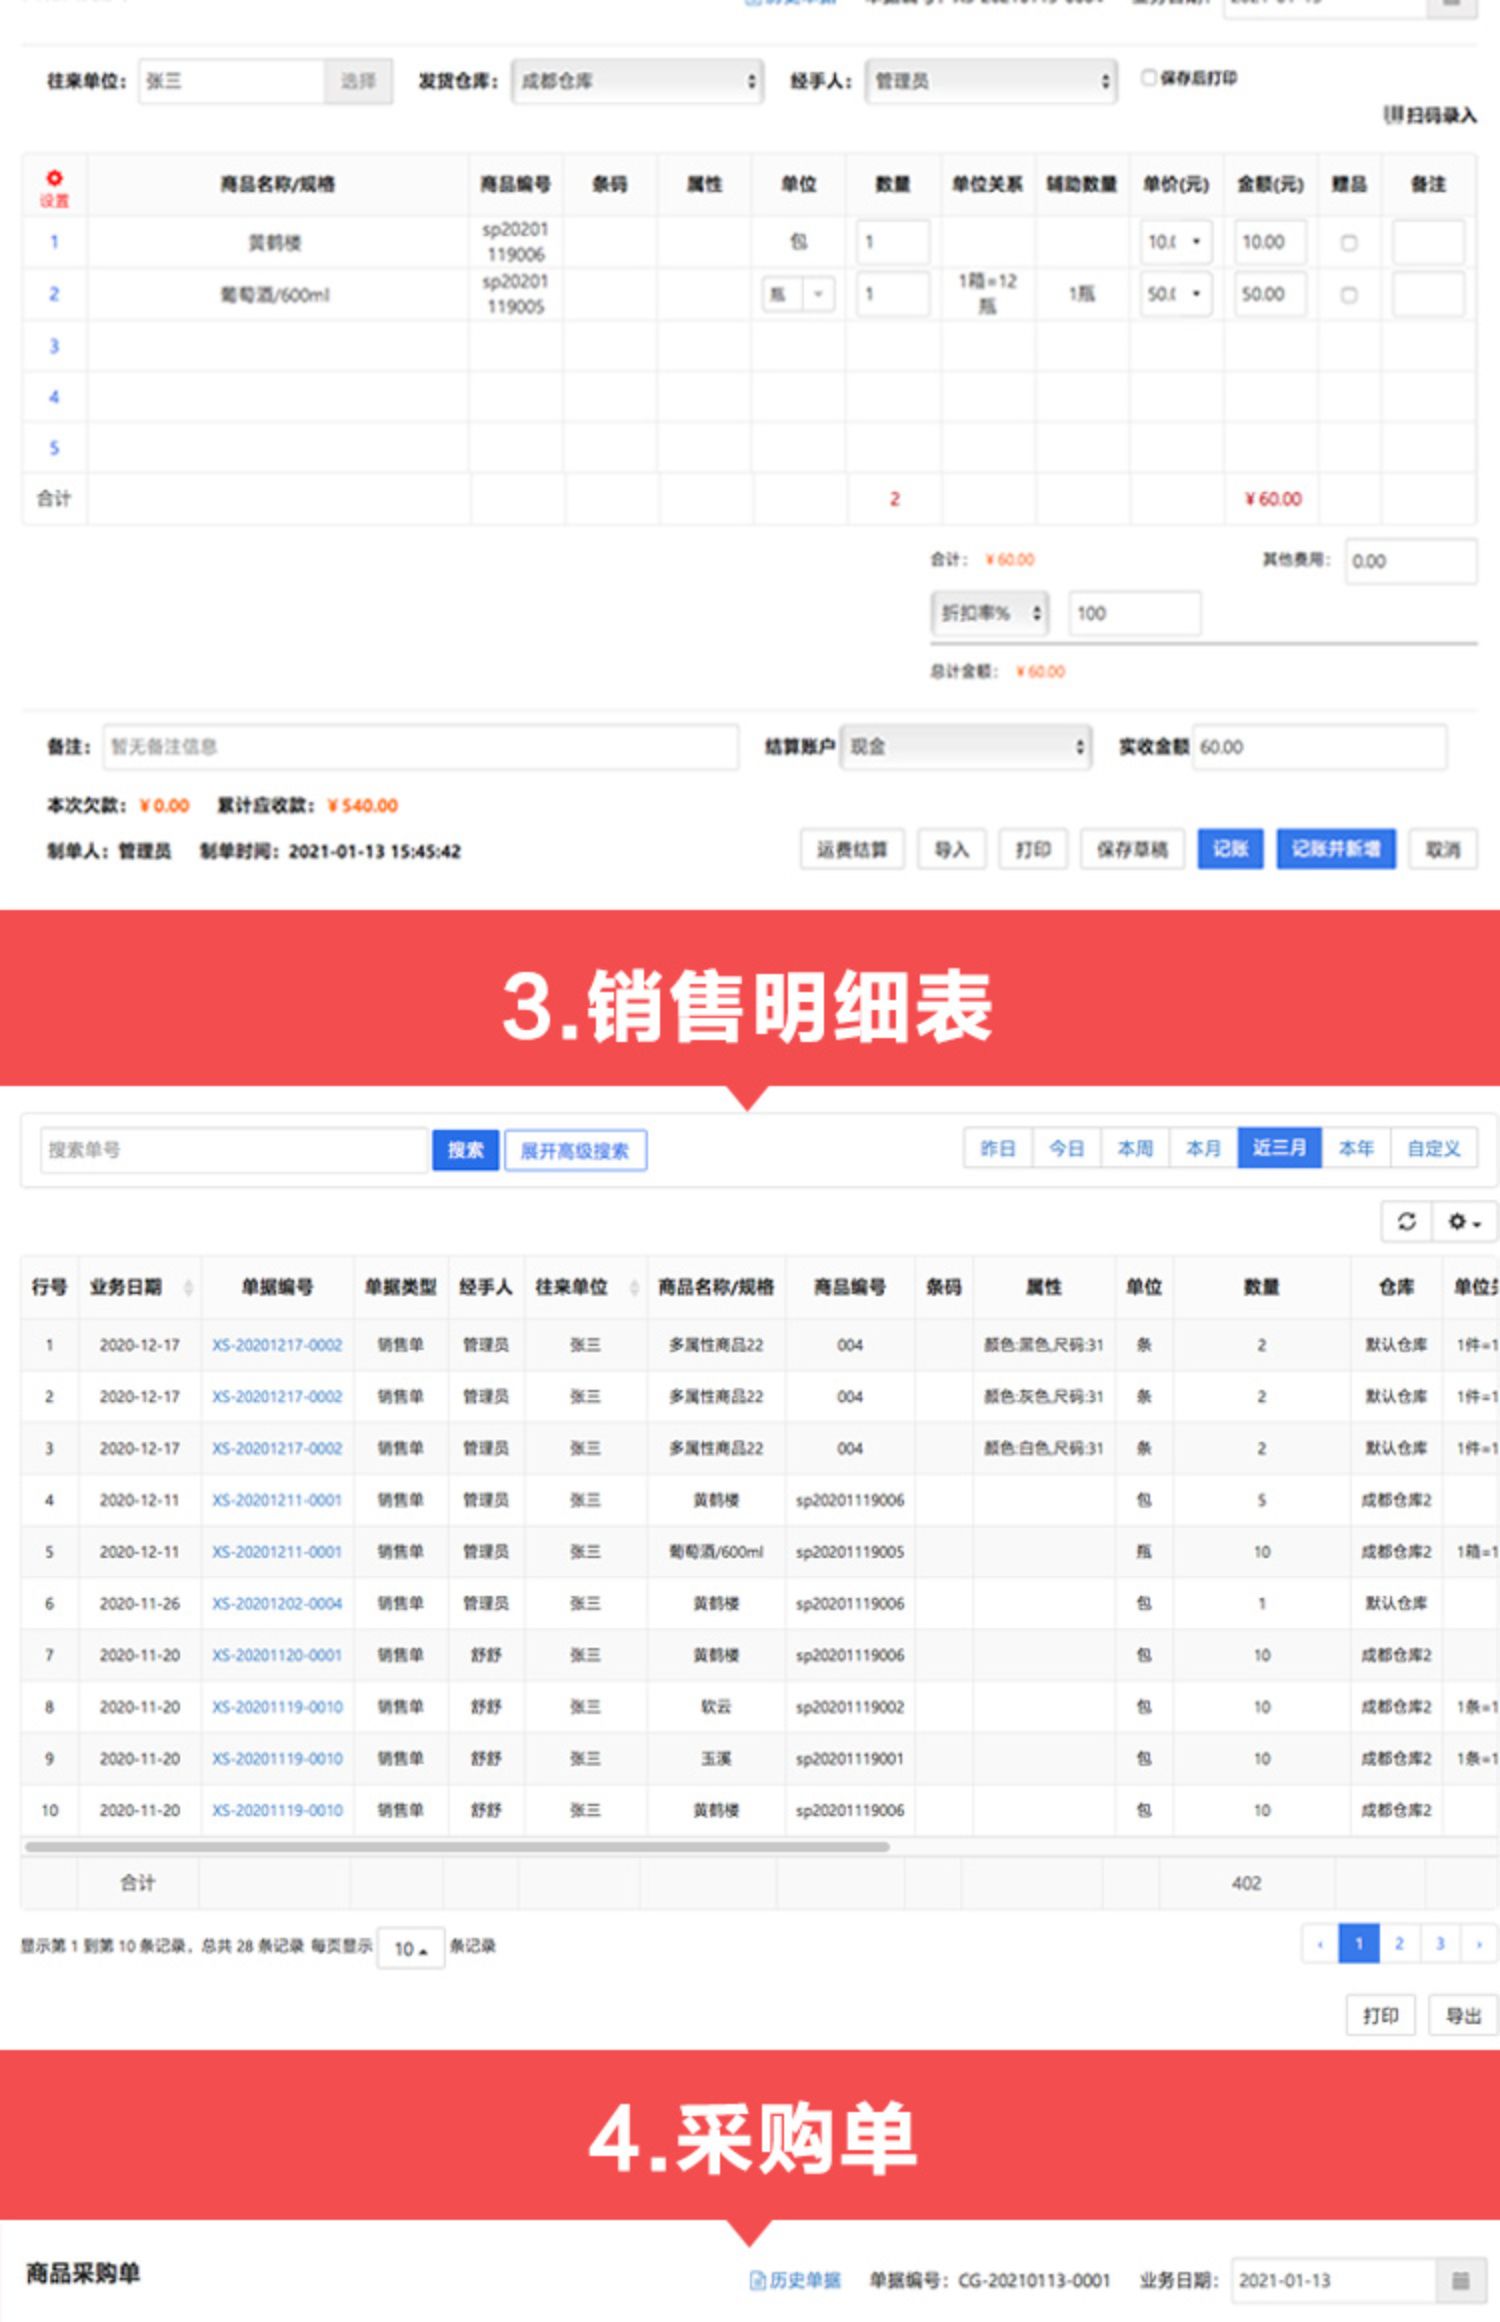Click the horizontal scrollbar under sales table
The width and height of the screenshot is (1500, 2322).
457,1847
